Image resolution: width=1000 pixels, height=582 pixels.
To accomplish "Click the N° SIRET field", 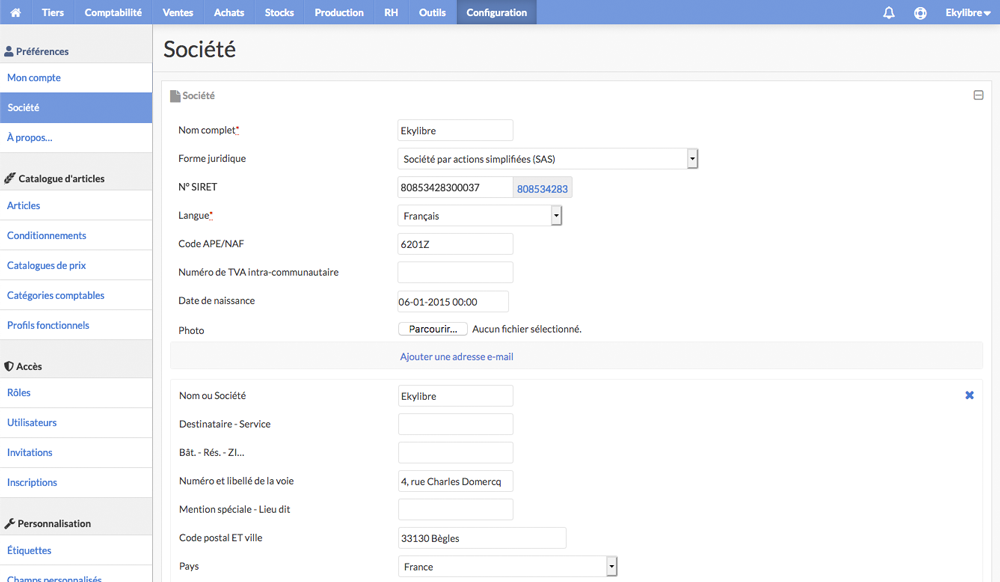I will tap(455, 187).
